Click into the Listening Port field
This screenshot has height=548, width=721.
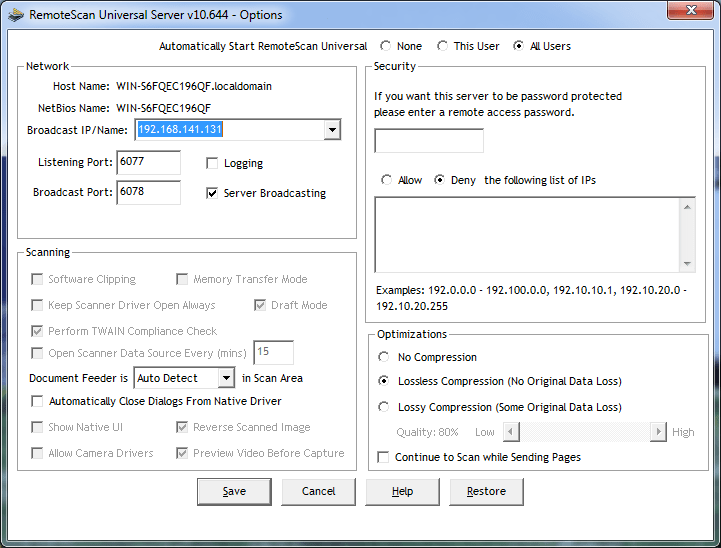coord(148,162)
